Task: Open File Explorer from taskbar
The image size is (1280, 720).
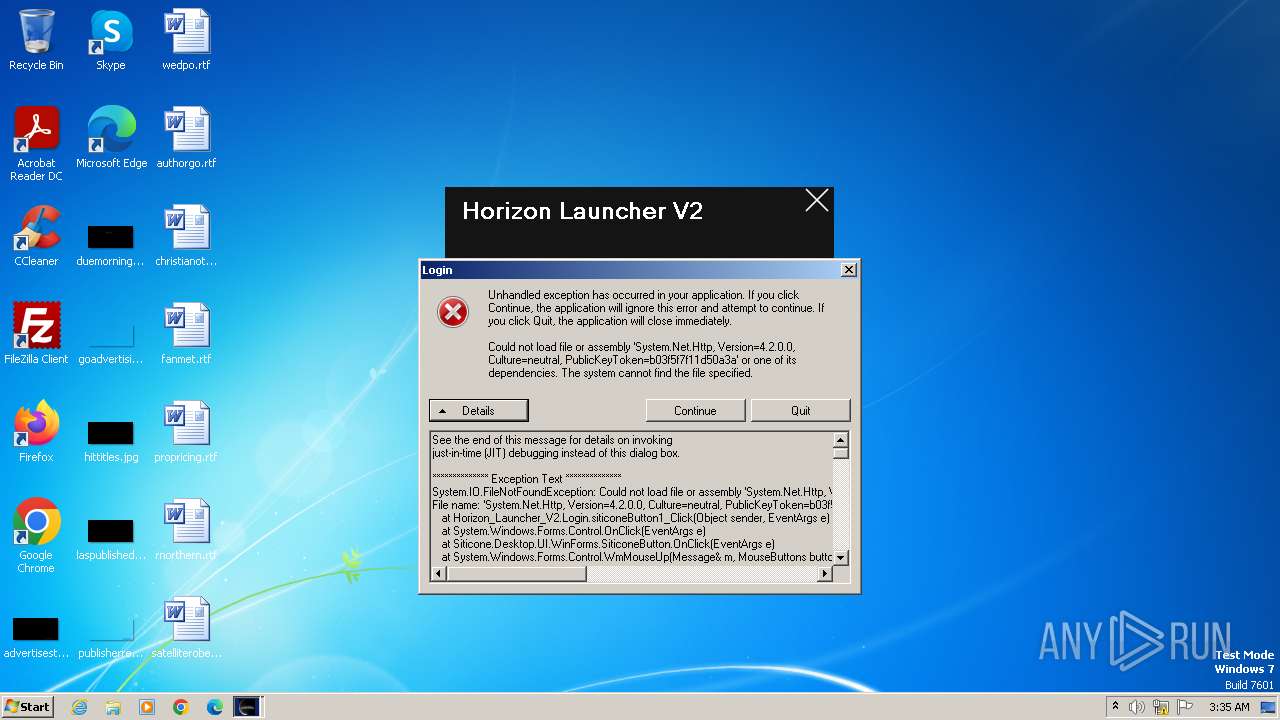Action: 113,707
